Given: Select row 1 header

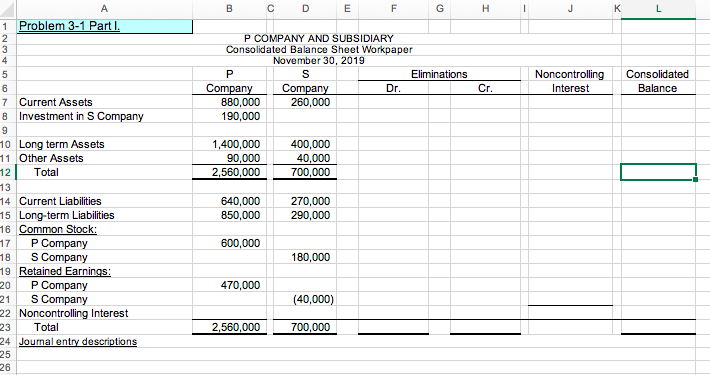Looking at the screenshot, I should point(8,26).
